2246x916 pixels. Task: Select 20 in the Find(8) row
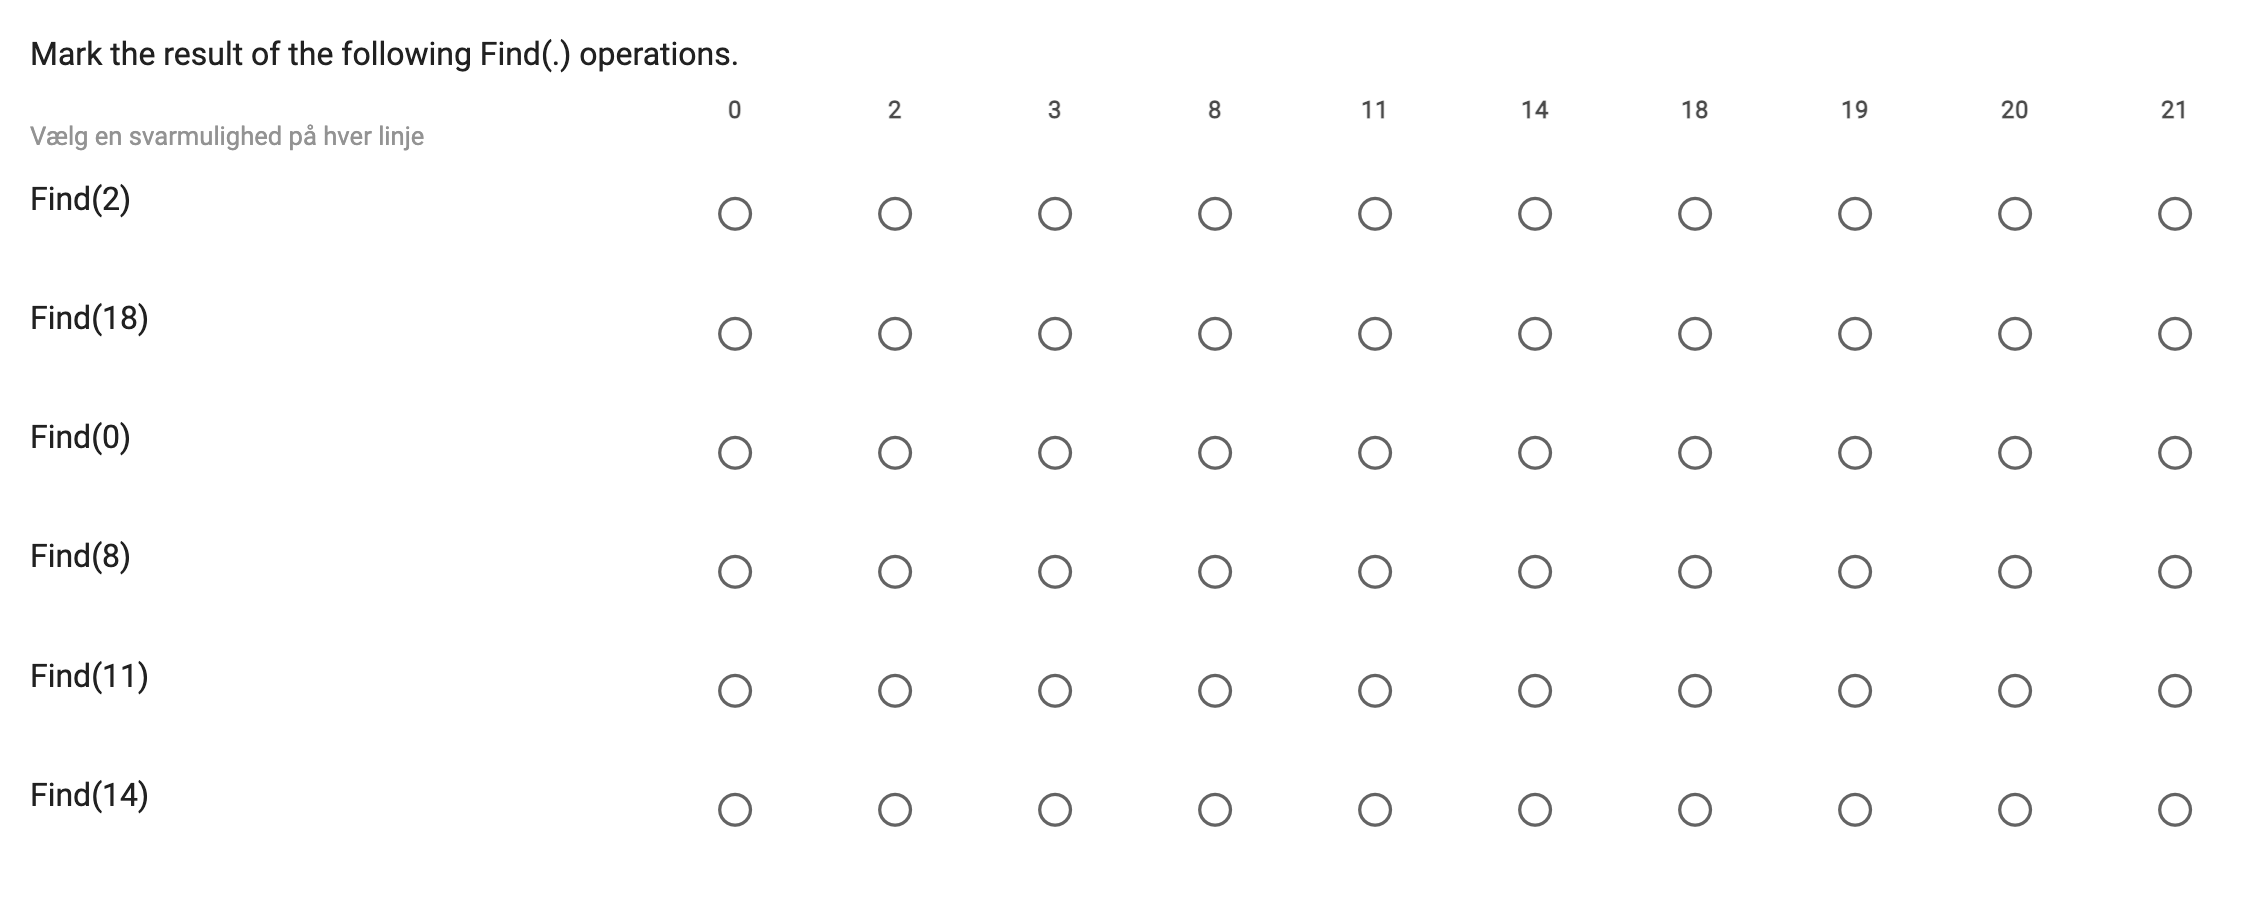point(2014,572)
